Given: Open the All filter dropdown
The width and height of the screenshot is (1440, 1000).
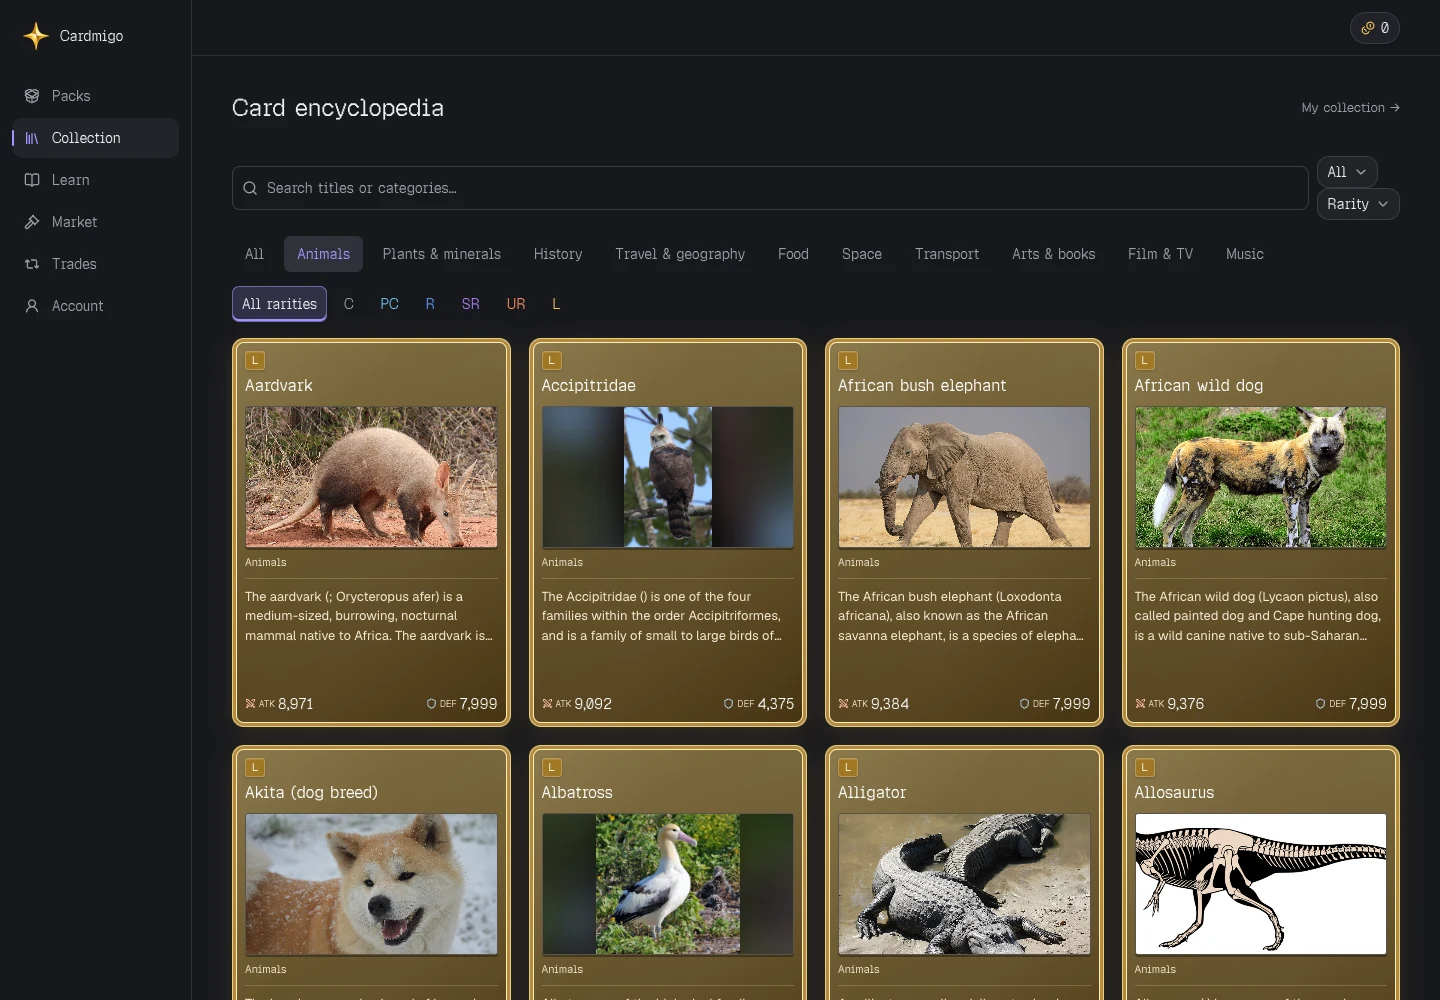Looking at the screenshot, I should pyautogui.click(x=1347, y=172).
